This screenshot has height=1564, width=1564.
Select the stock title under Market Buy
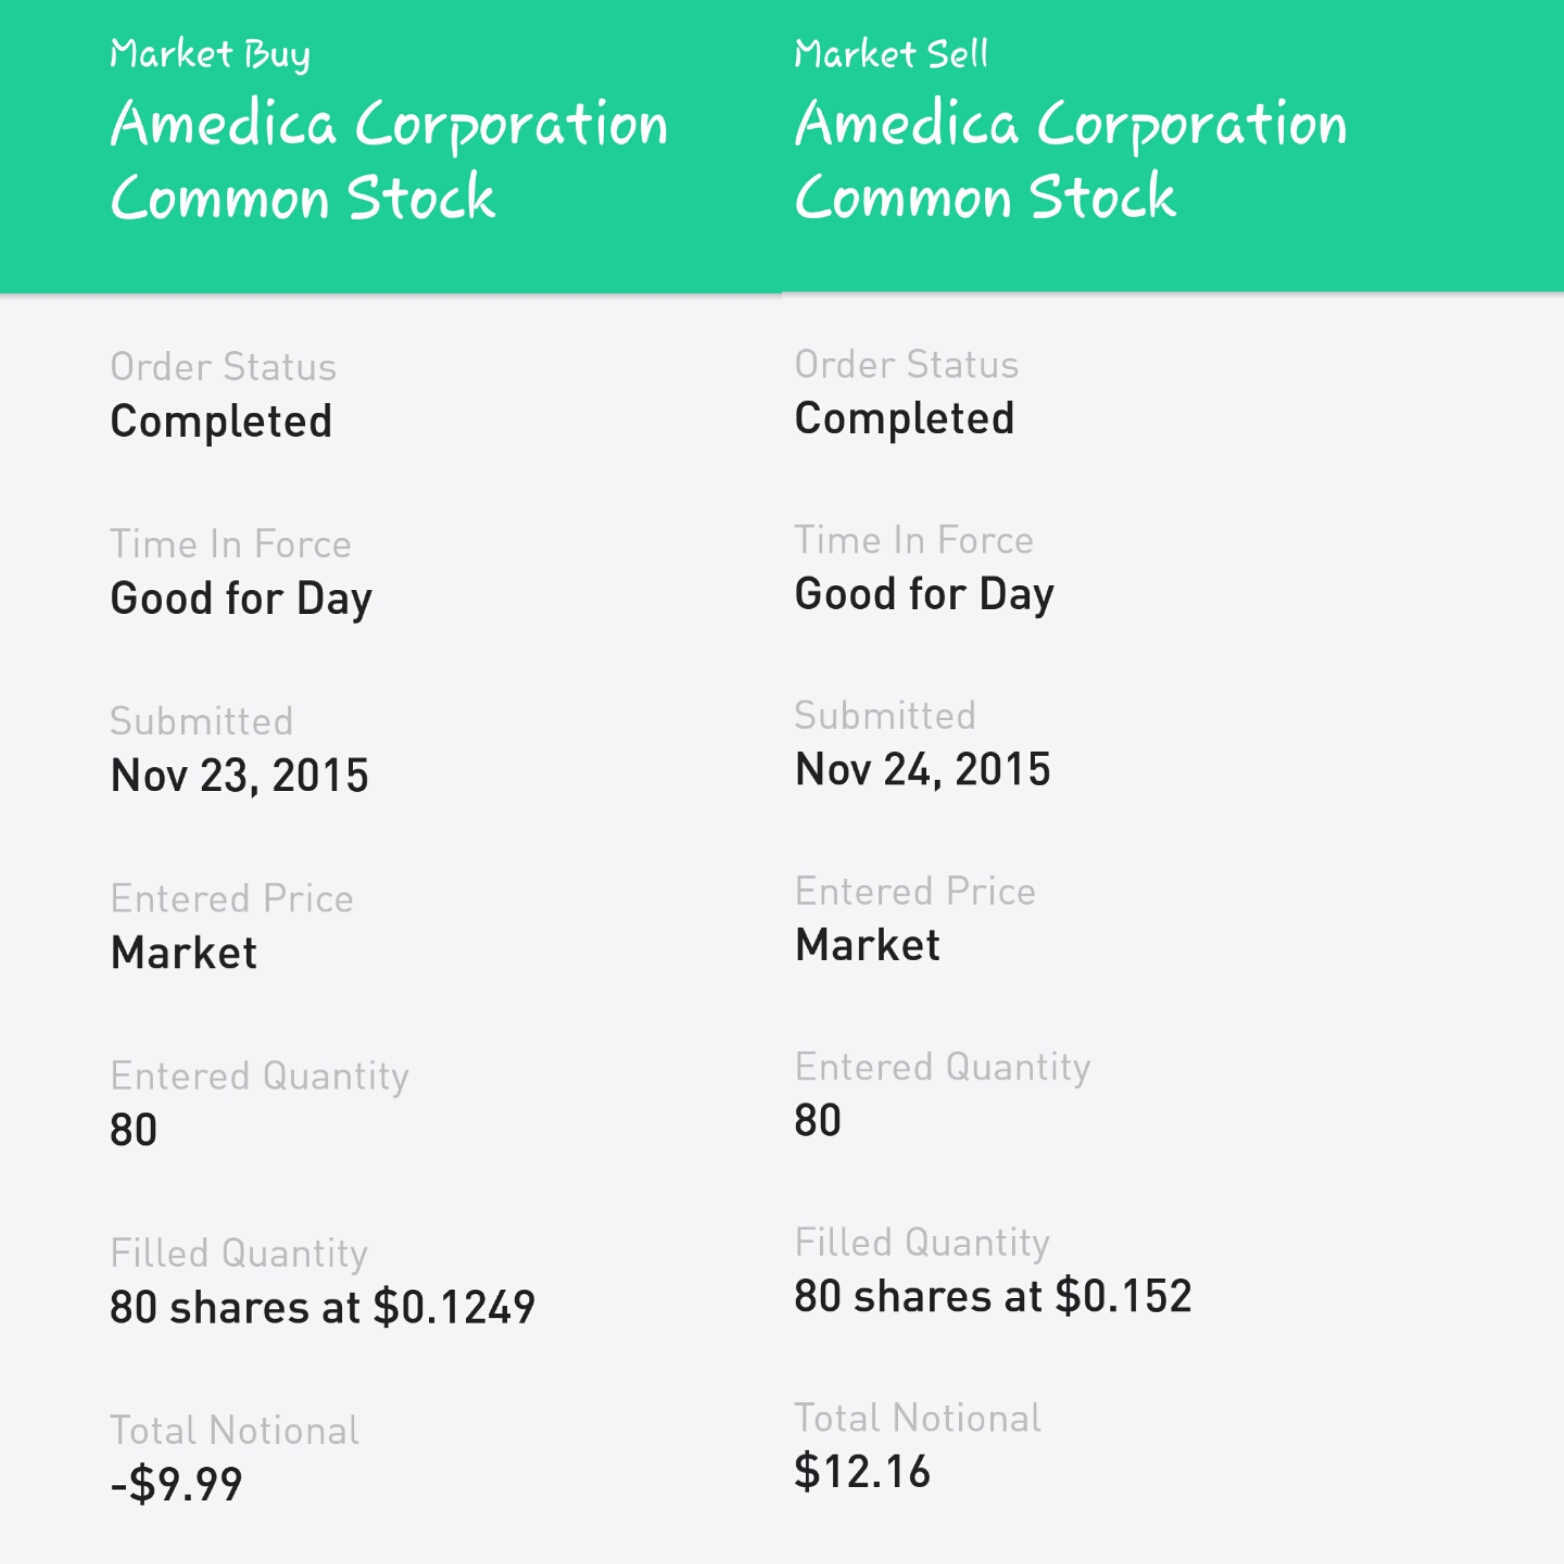[x=388, y=160]
